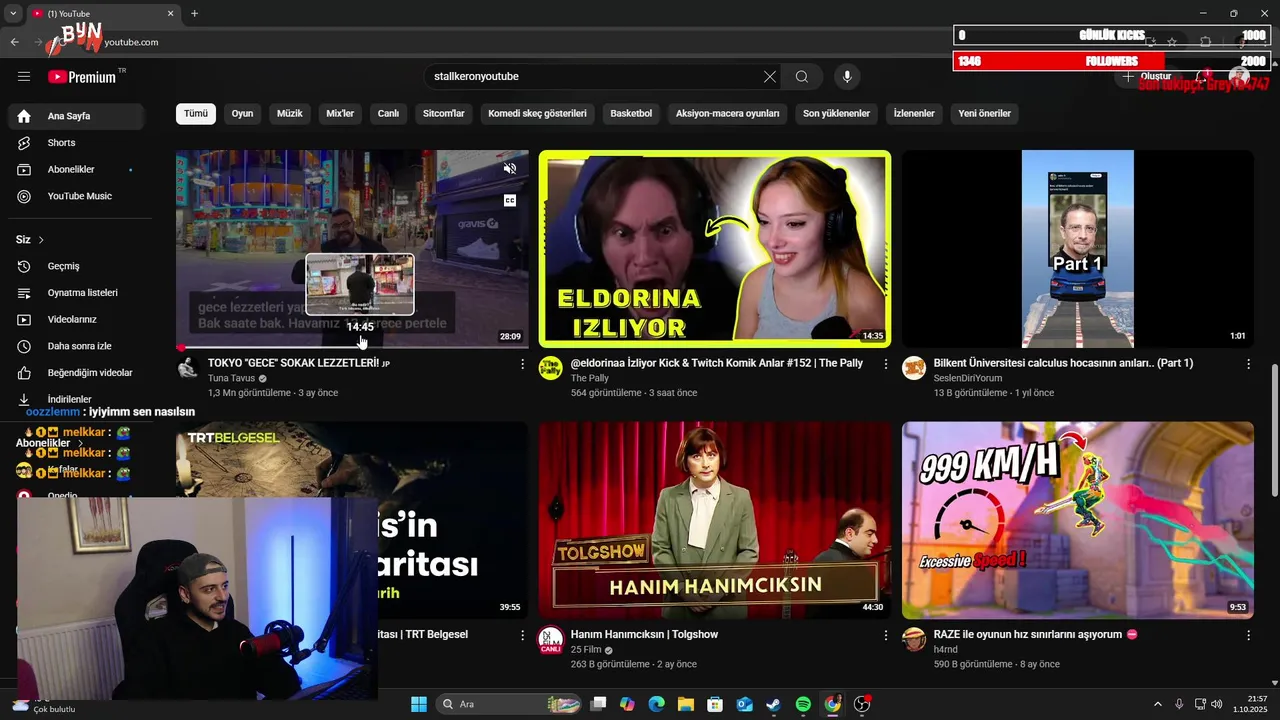Click the h4rnd channel avatar
The image size is (1280, 720).
913,640
